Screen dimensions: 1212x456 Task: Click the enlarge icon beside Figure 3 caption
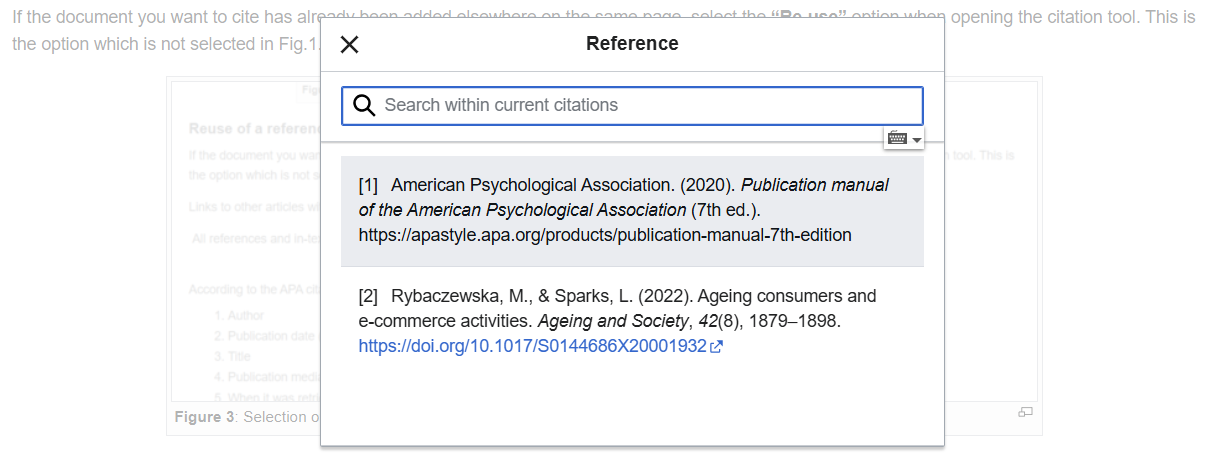click(1025, 412)
